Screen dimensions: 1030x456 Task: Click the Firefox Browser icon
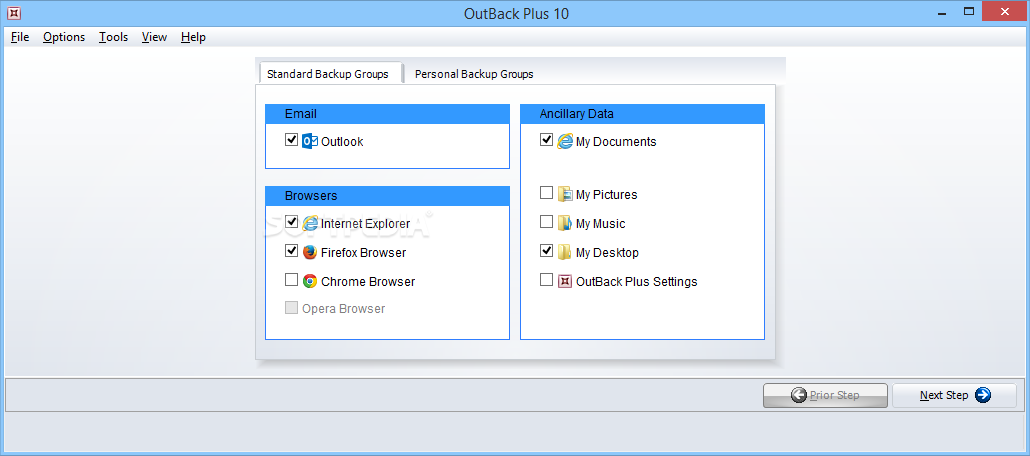[x=310, y=252]
